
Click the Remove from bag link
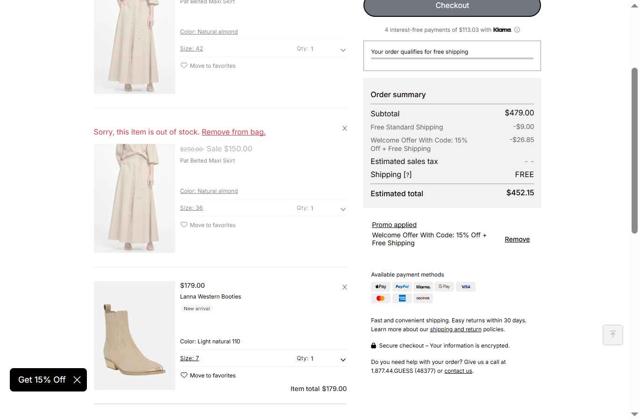[x=233, y=132]
